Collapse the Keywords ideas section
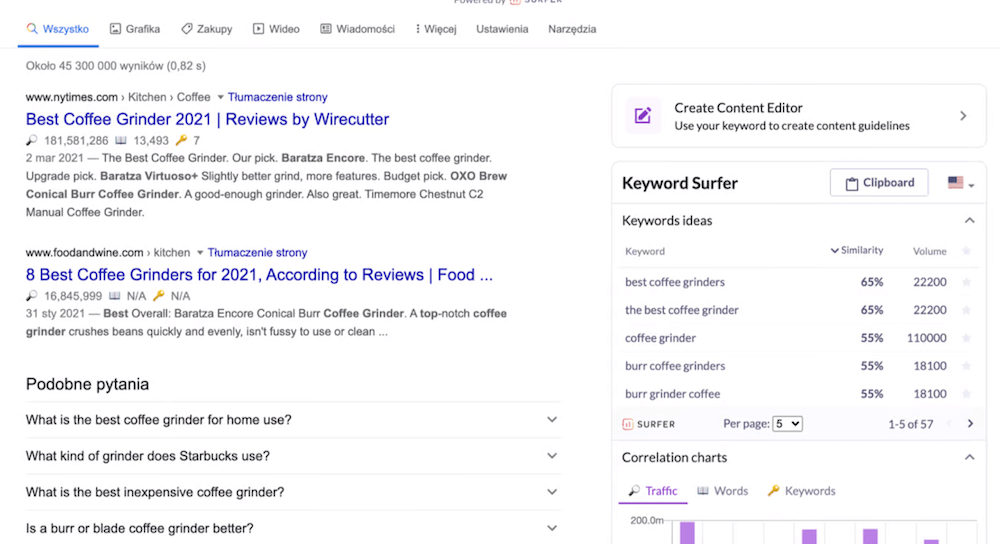This screenshot has height=544, width=1000. coord(969,221)
